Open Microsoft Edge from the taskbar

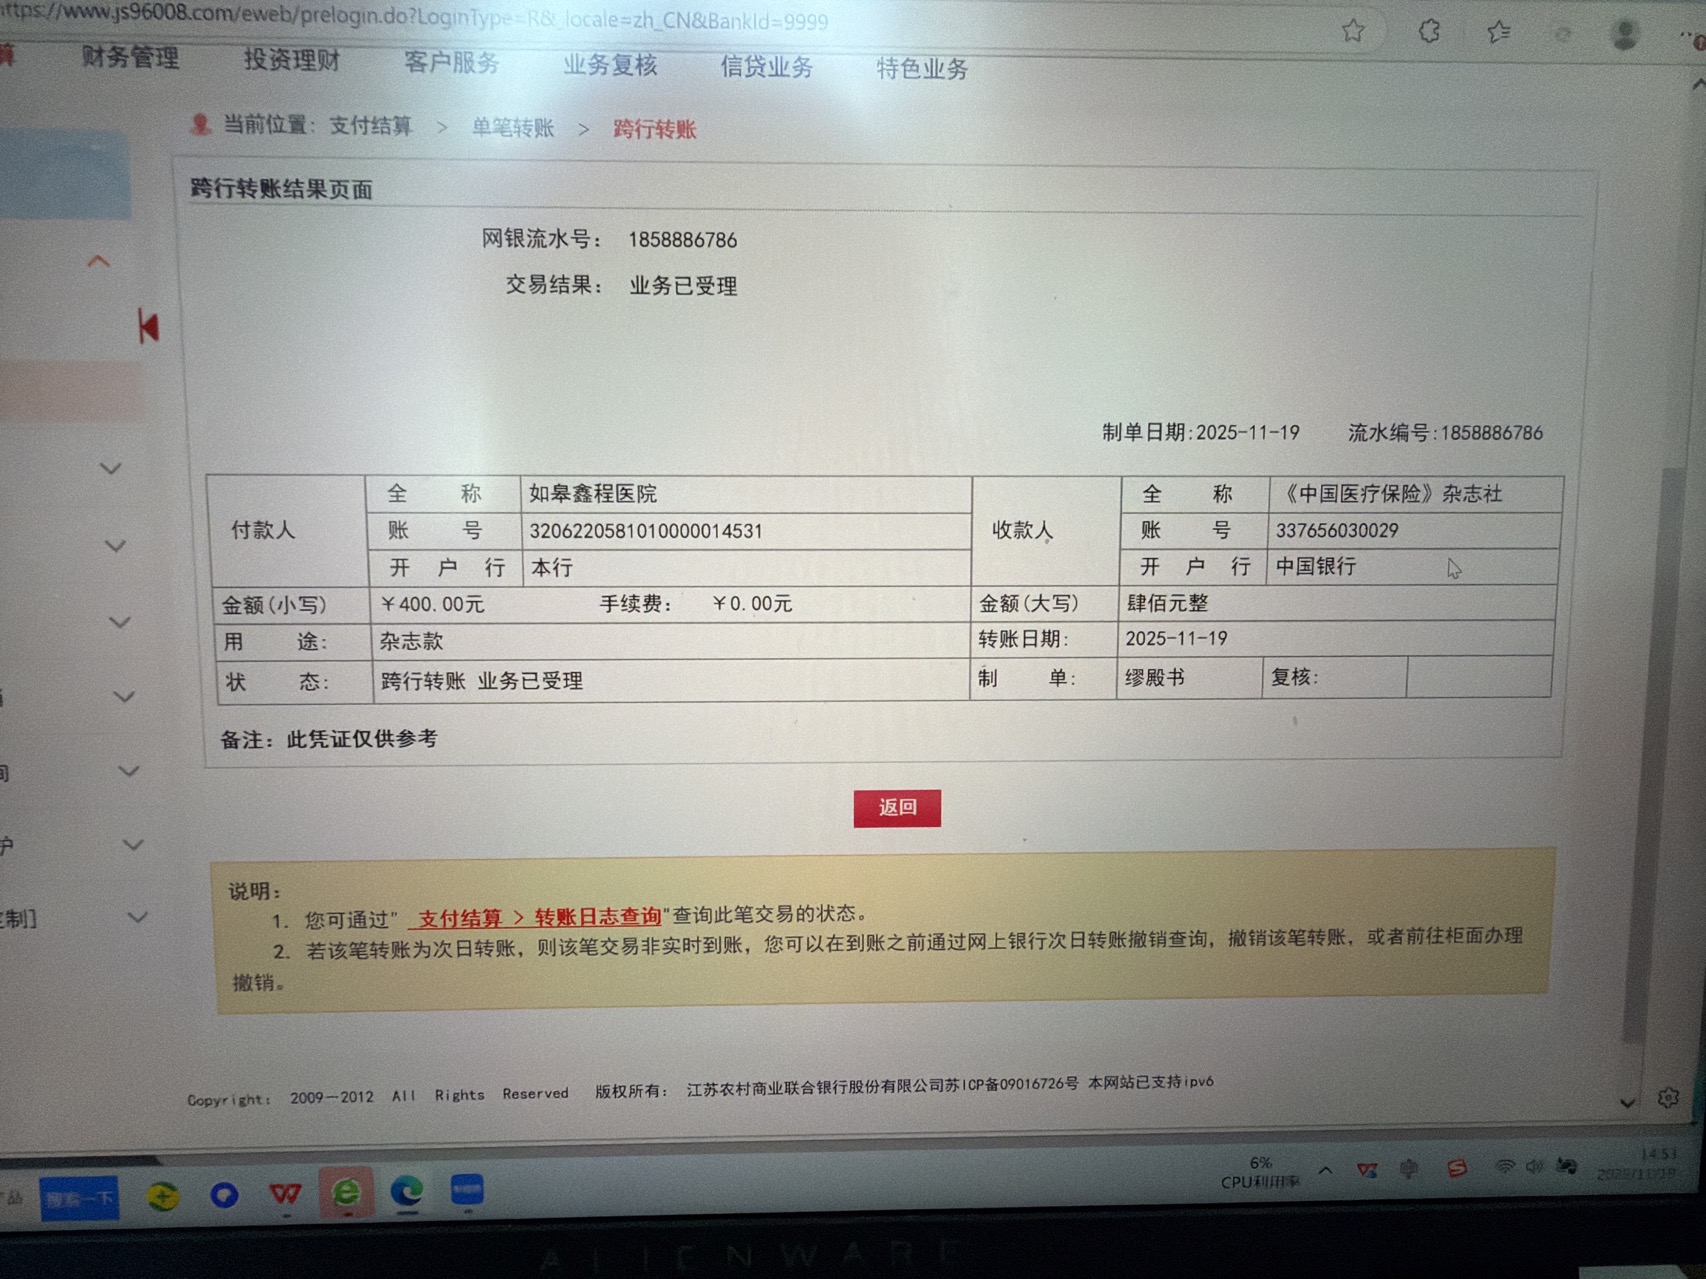pos(406,1192)
